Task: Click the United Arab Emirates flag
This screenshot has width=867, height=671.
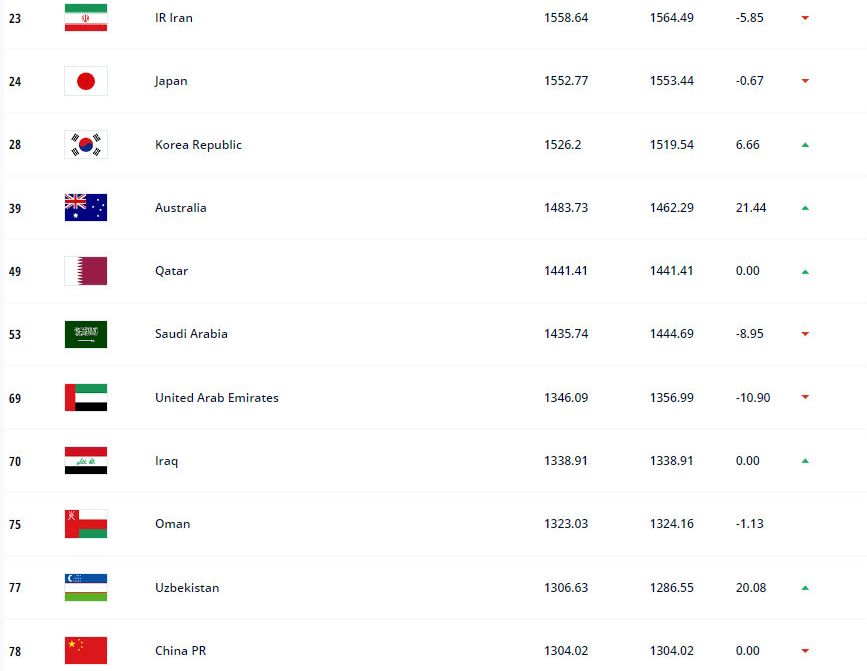Action: tap(85, 398)
